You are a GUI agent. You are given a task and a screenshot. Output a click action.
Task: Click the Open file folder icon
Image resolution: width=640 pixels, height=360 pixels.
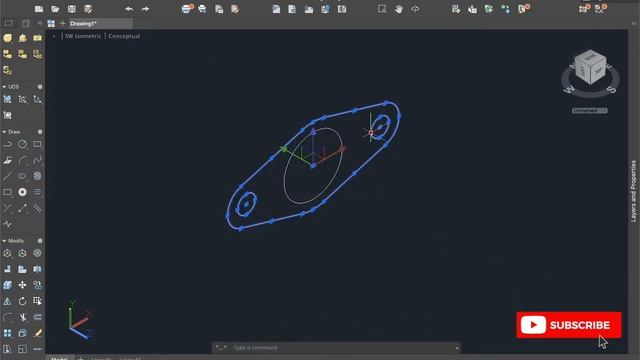(55, 9)
